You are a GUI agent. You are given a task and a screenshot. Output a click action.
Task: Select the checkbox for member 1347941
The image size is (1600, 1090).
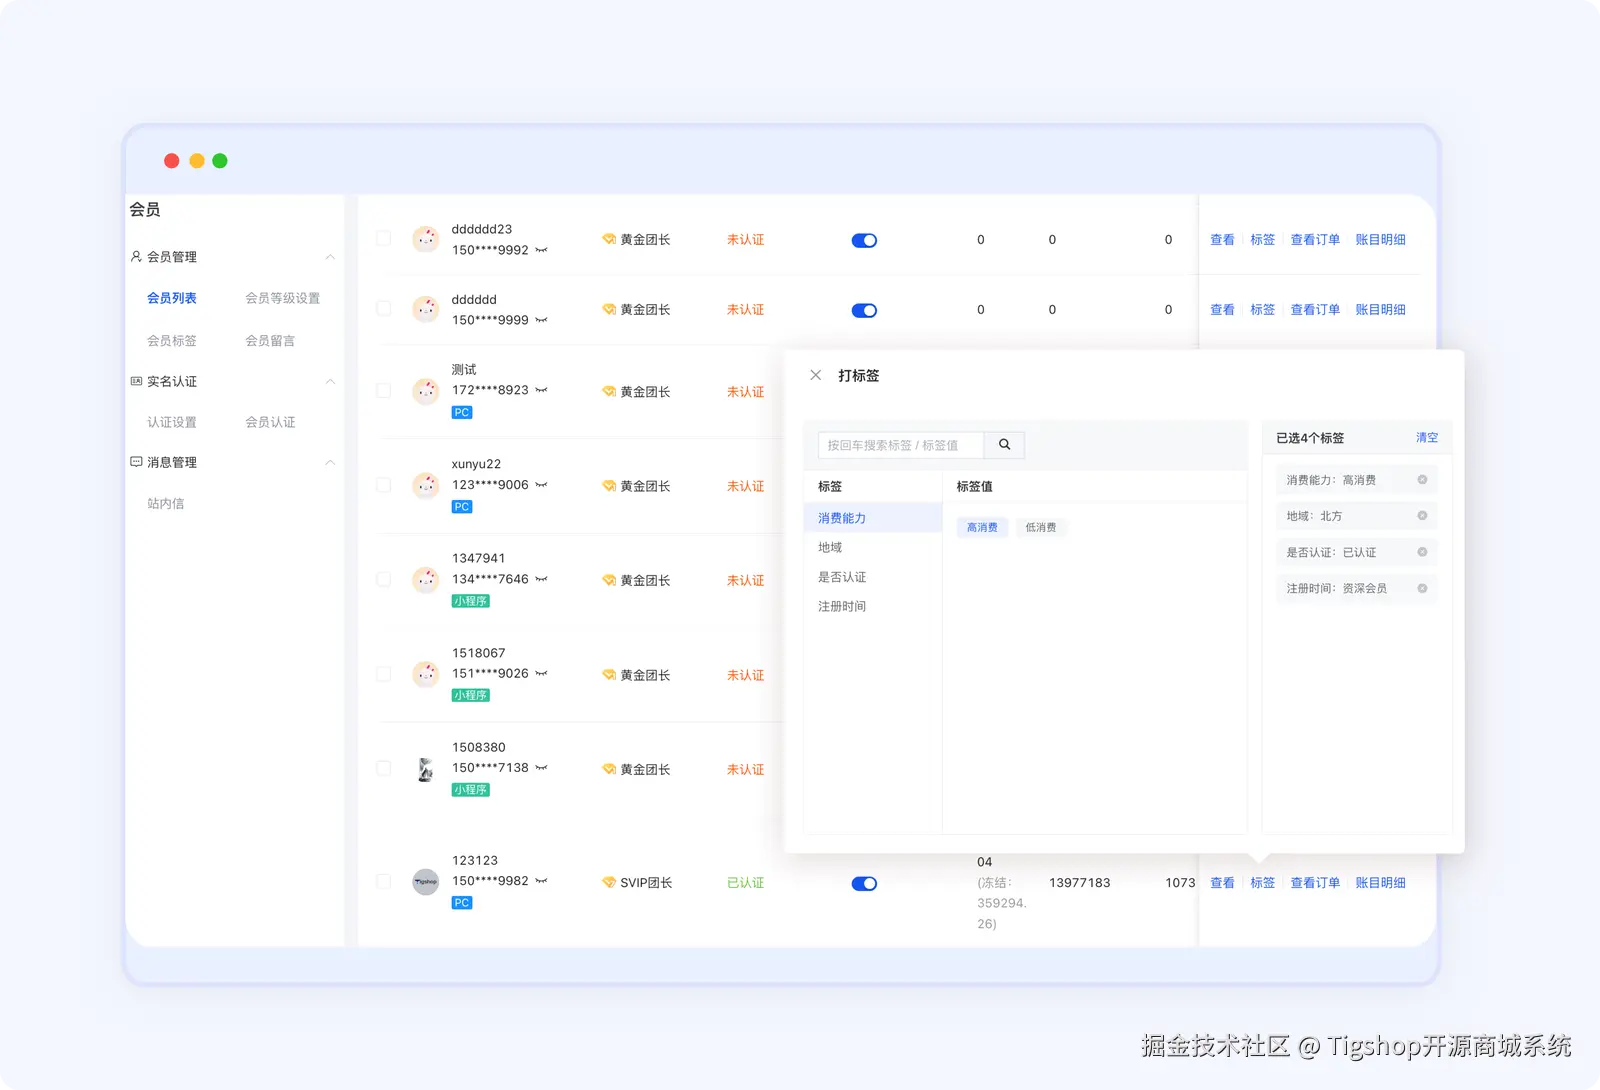(x=383, y=579)
